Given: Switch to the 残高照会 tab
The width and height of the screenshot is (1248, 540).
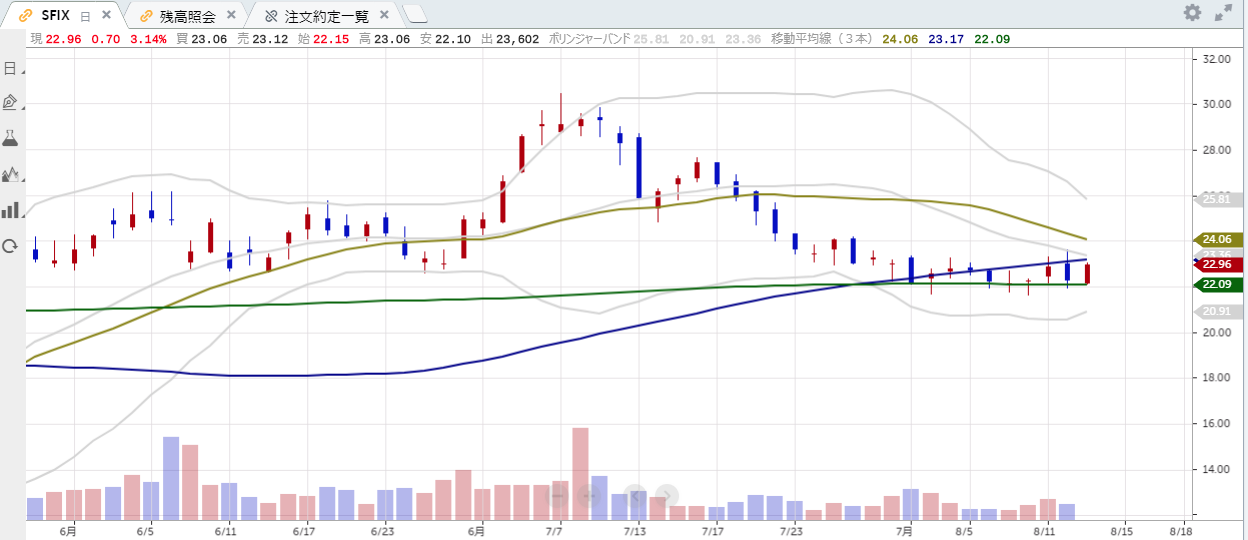Looking at the screenshot, I should [187, 16].
